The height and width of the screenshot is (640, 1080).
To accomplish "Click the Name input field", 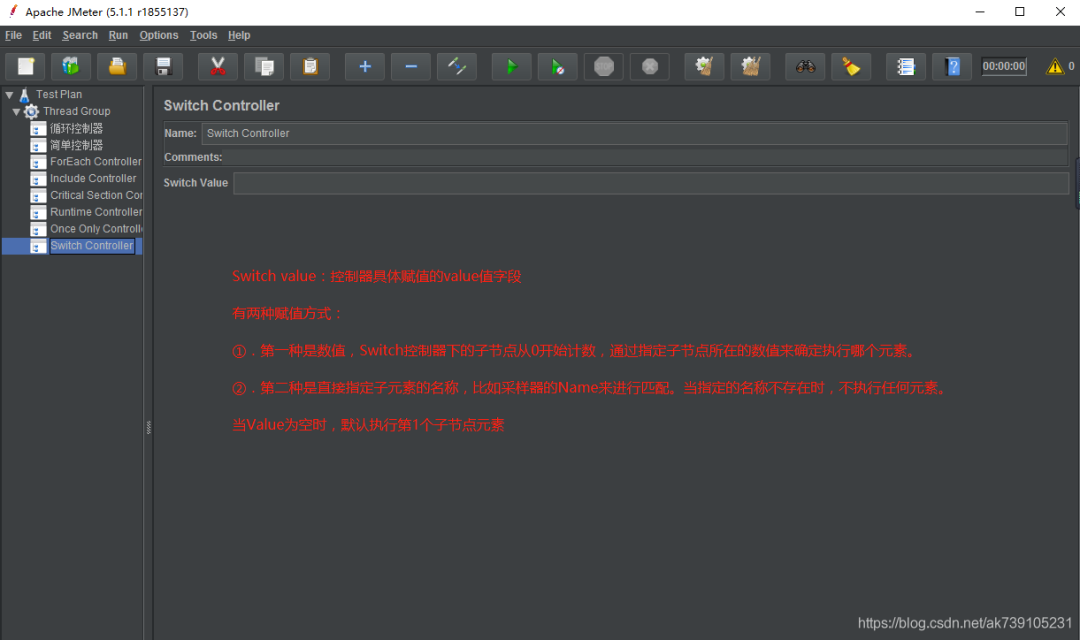I will tap(634, 134).
